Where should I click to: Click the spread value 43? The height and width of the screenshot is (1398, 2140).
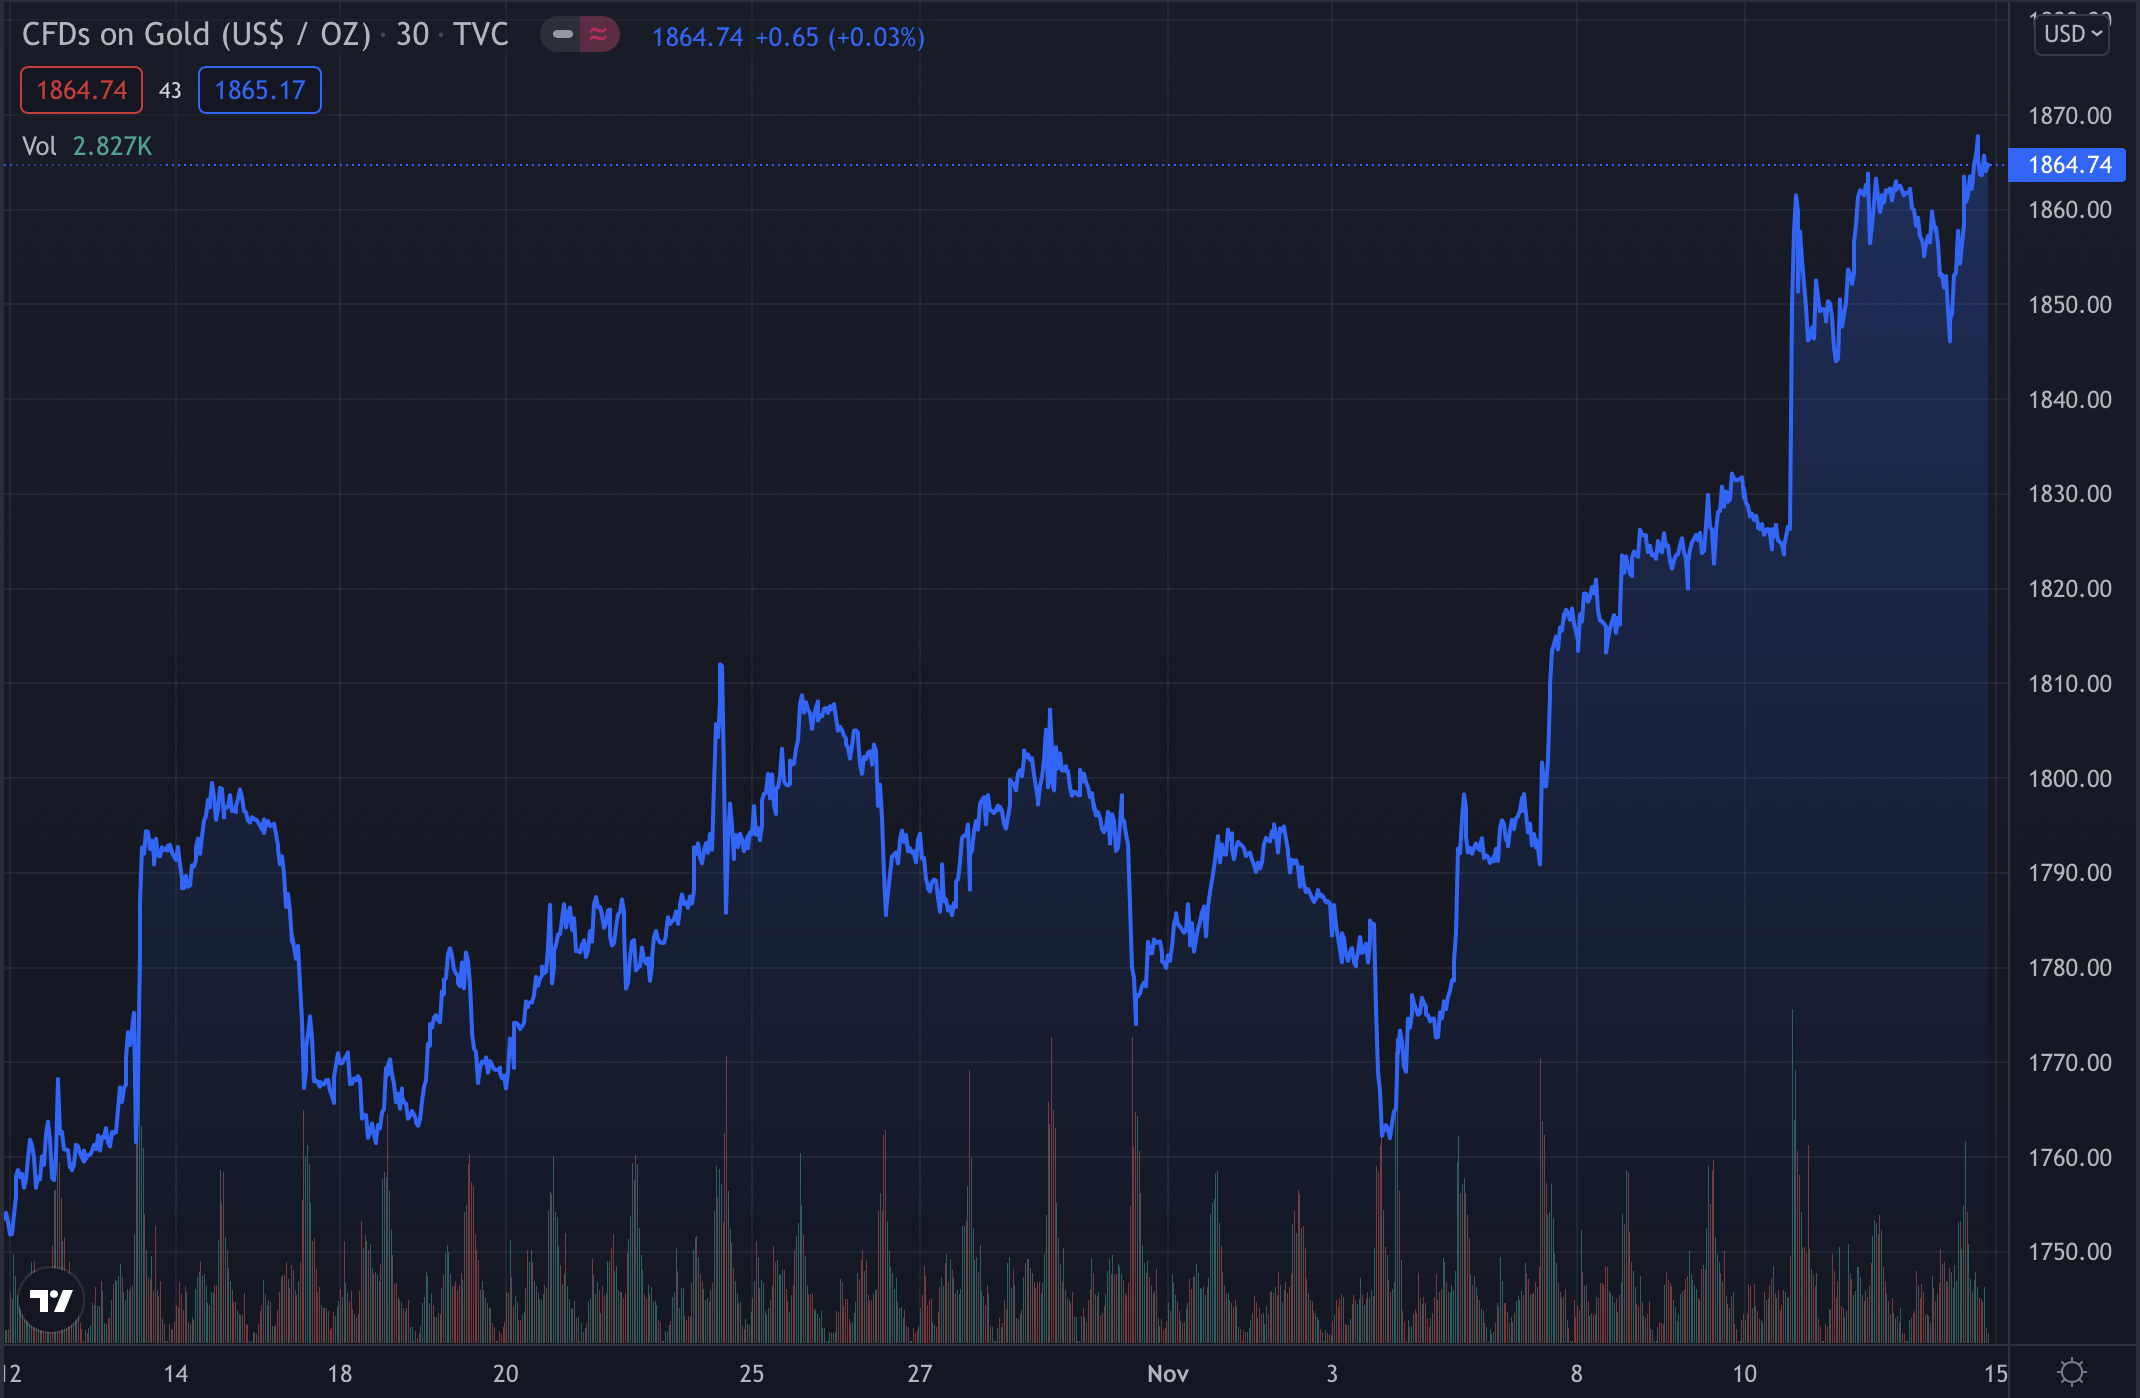(170, 90)
